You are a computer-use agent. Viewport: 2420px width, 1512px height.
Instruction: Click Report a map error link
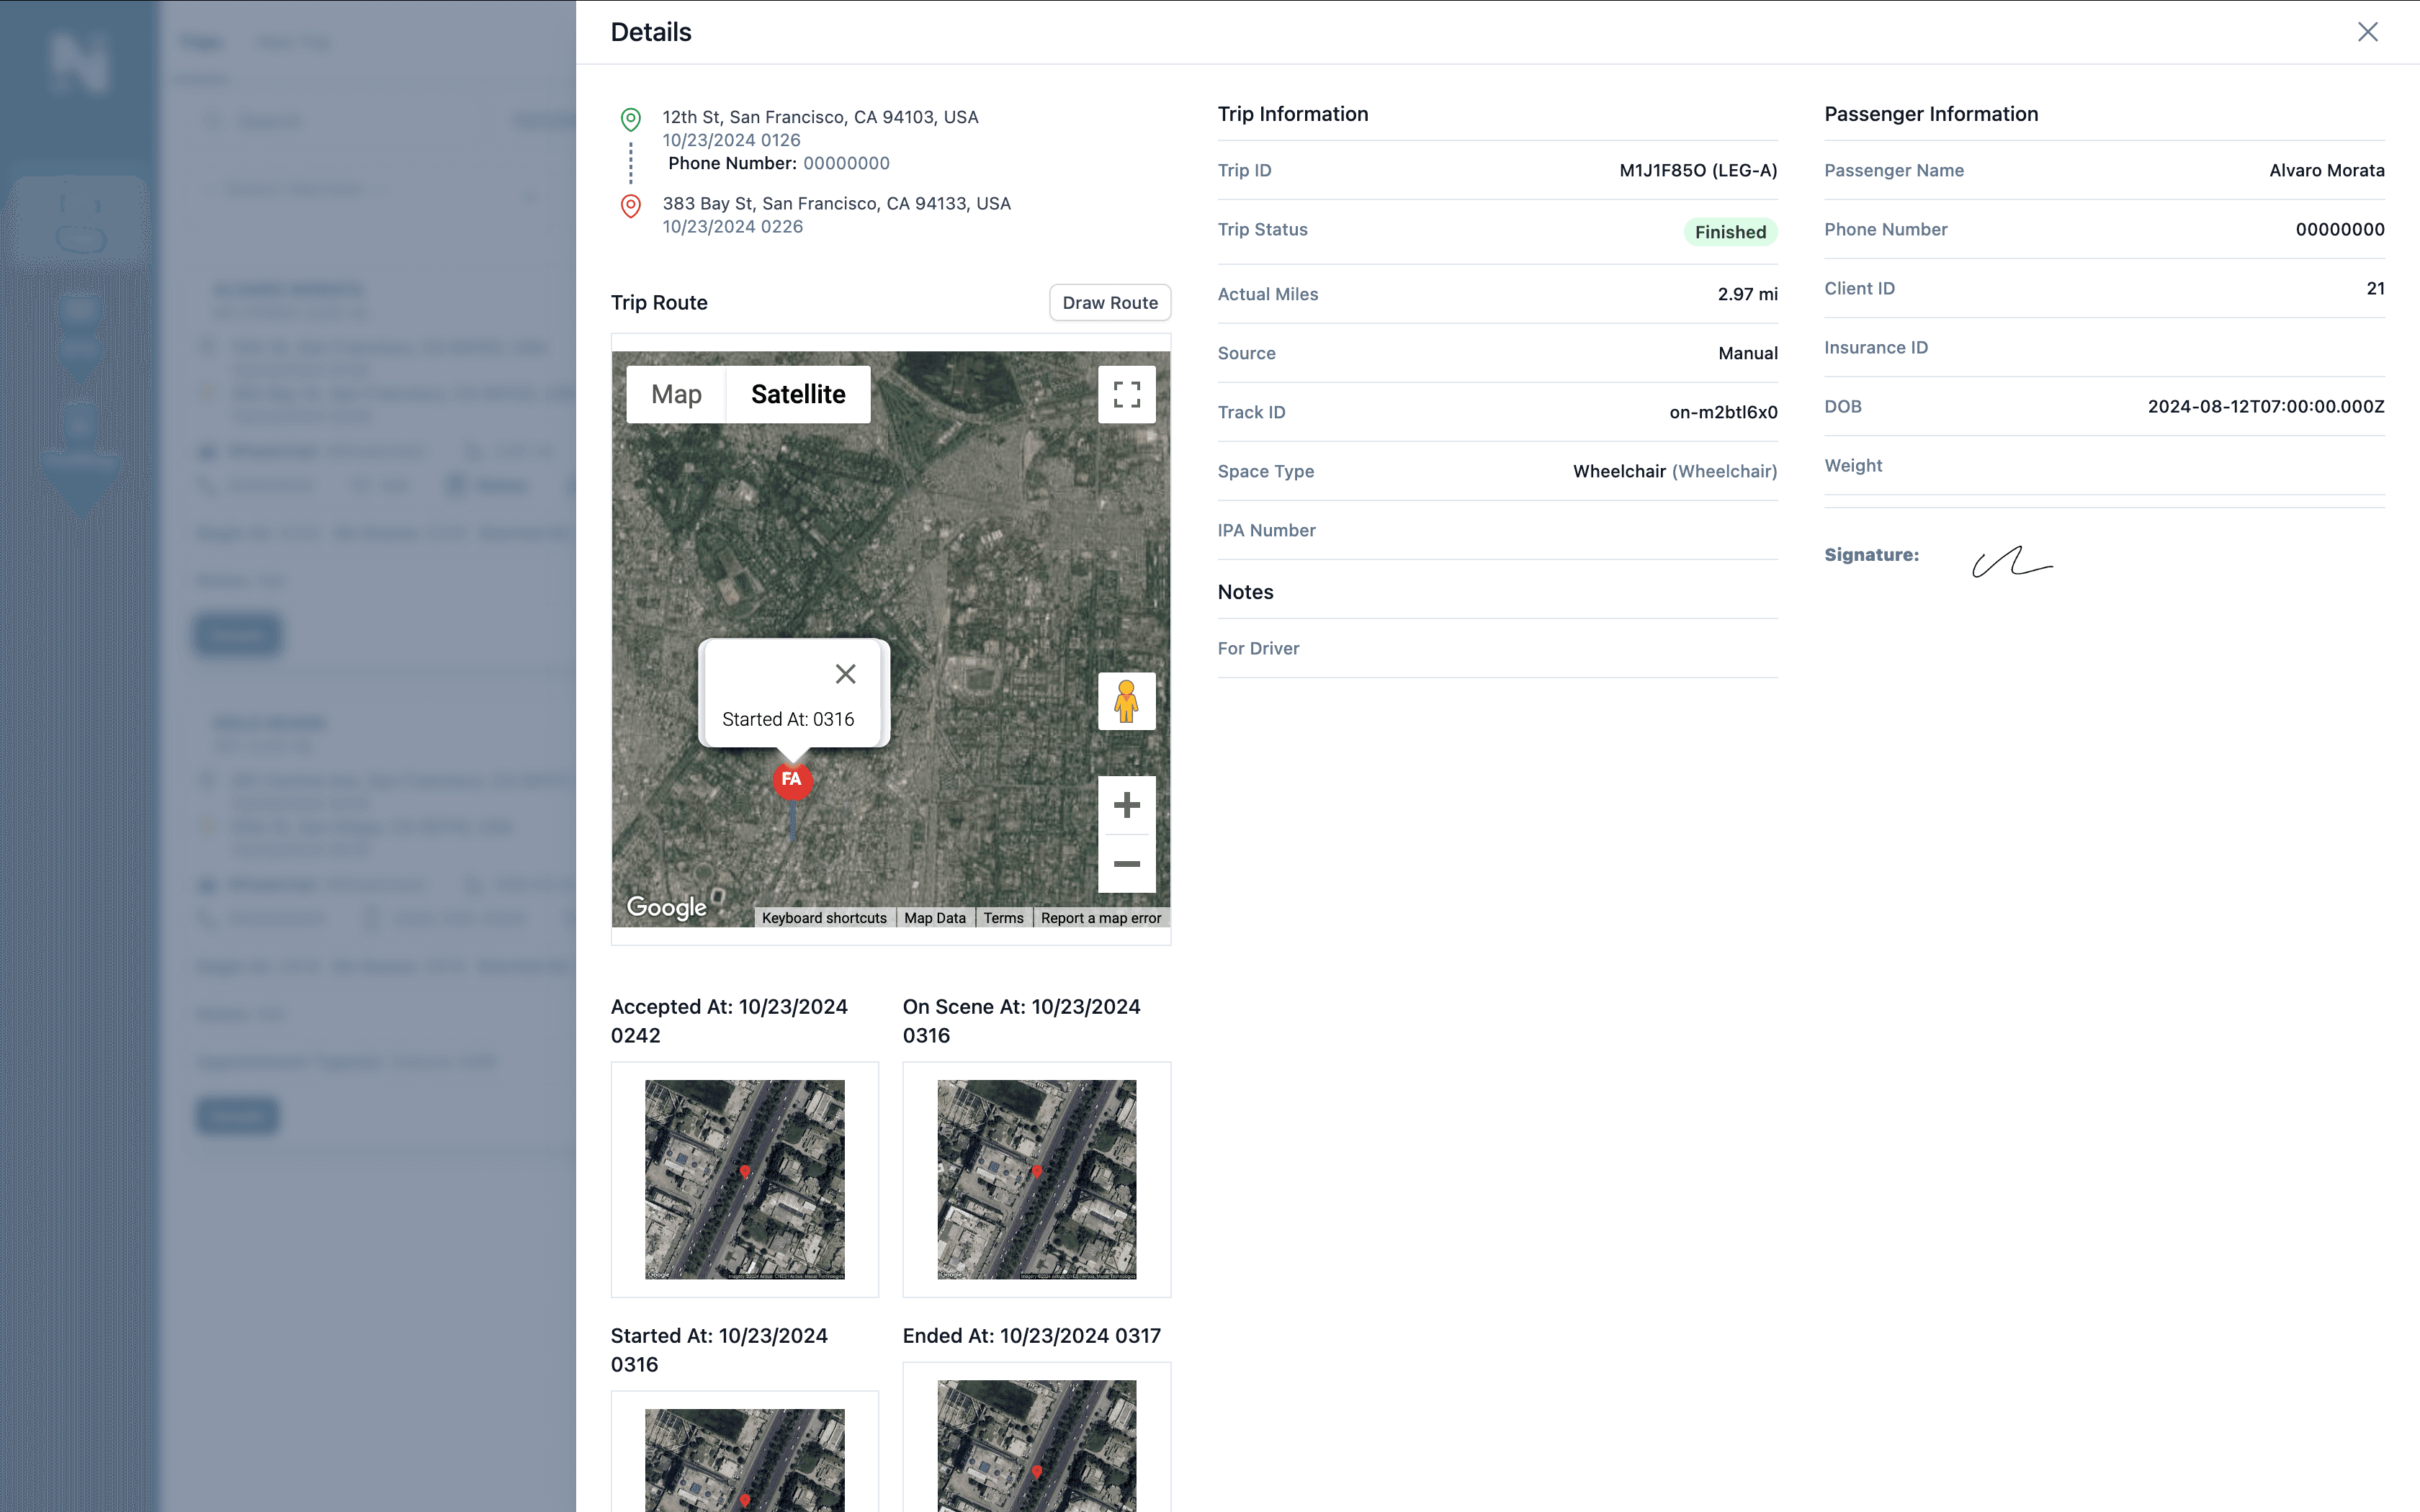1100,918
